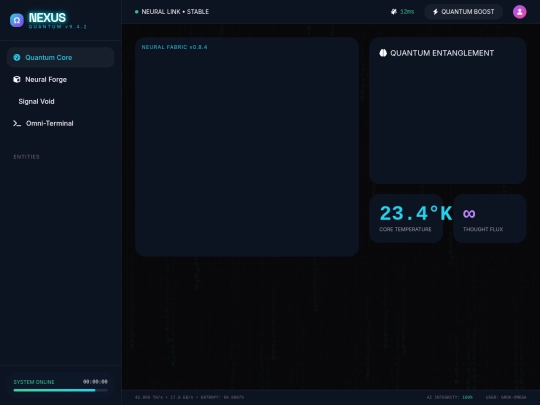Click the NEXUS title text
Viewport: 540px width, 405px height.
[47, 18]
